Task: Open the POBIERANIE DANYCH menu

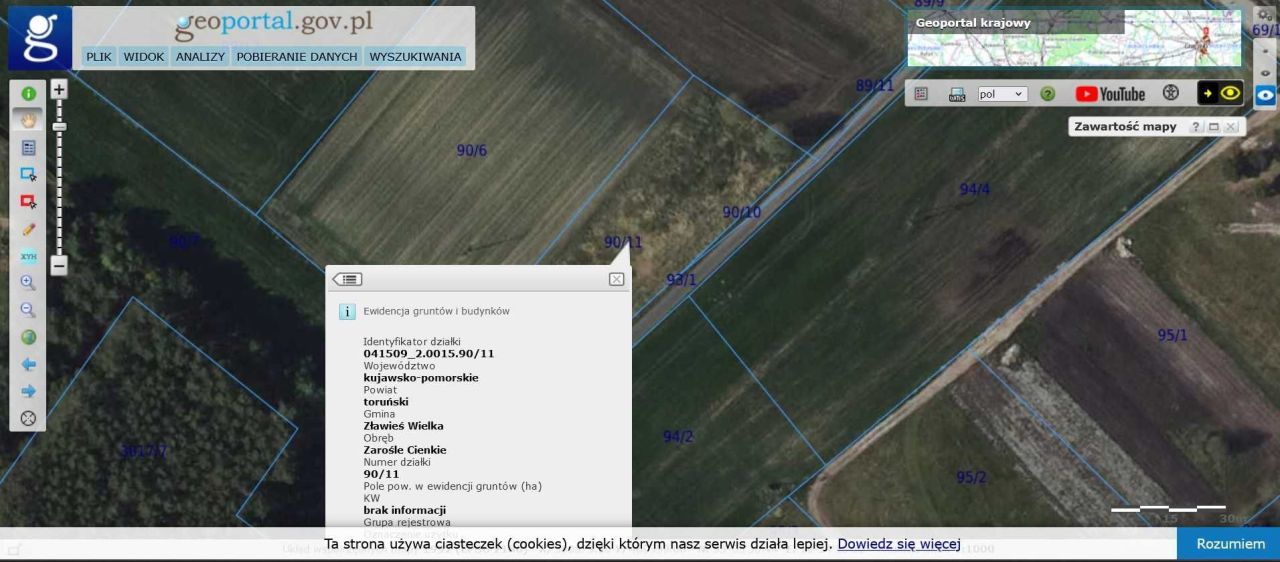Action: [297, 57]
